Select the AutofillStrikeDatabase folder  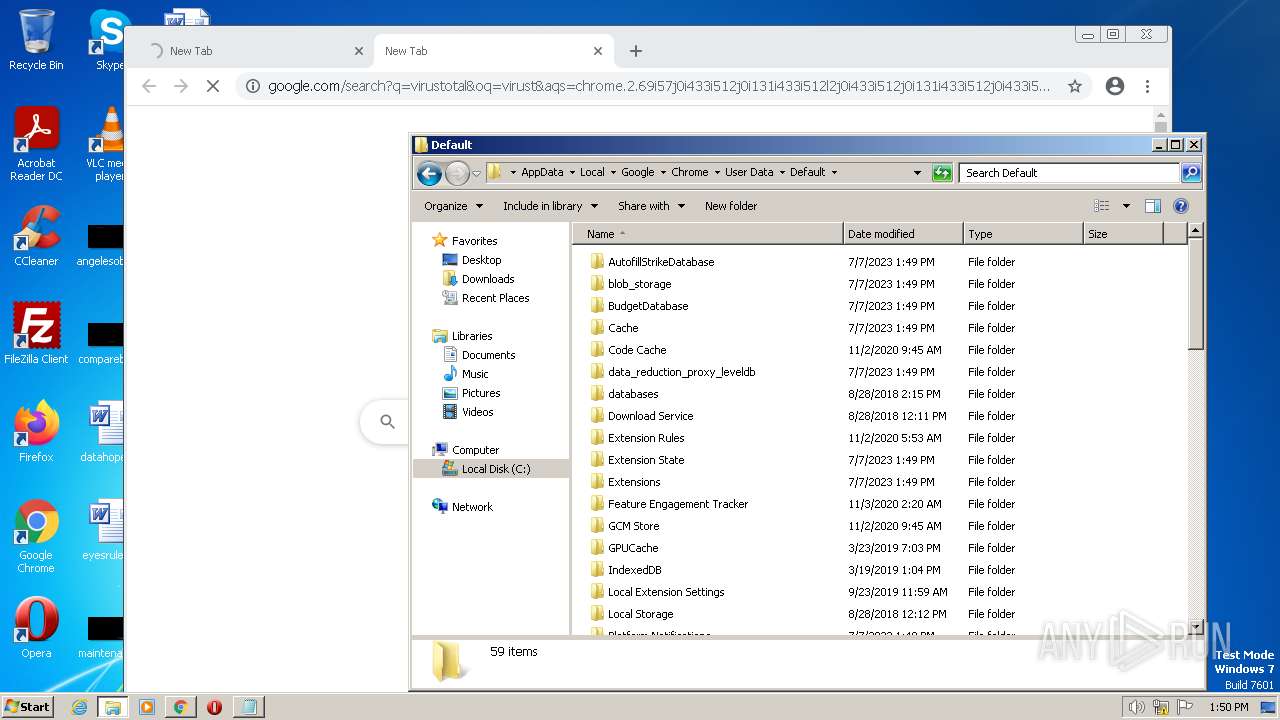[661, 262]
